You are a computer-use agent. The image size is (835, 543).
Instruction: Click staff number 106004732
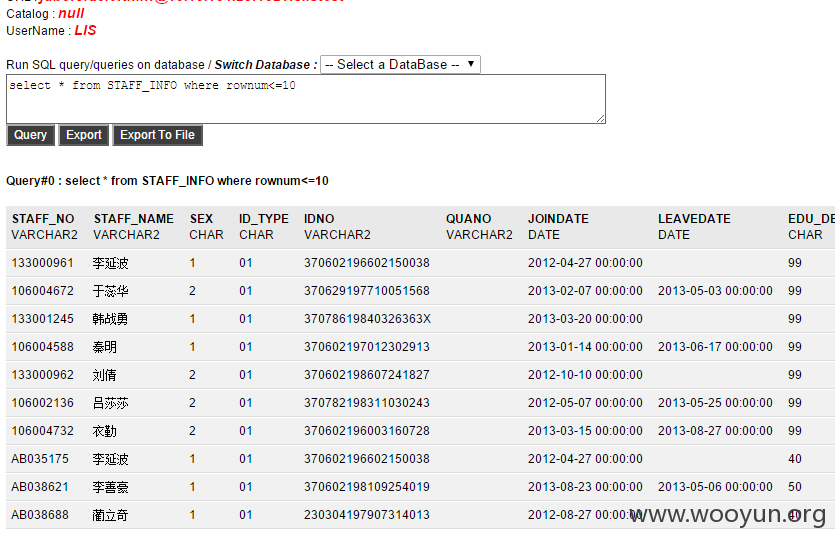43,431
